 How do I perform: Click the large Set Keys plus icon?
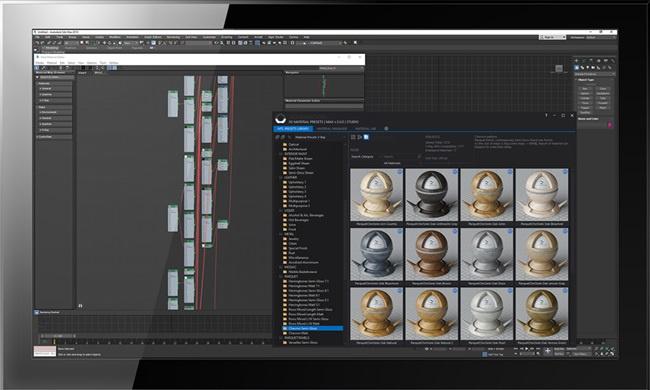[547, 351]
